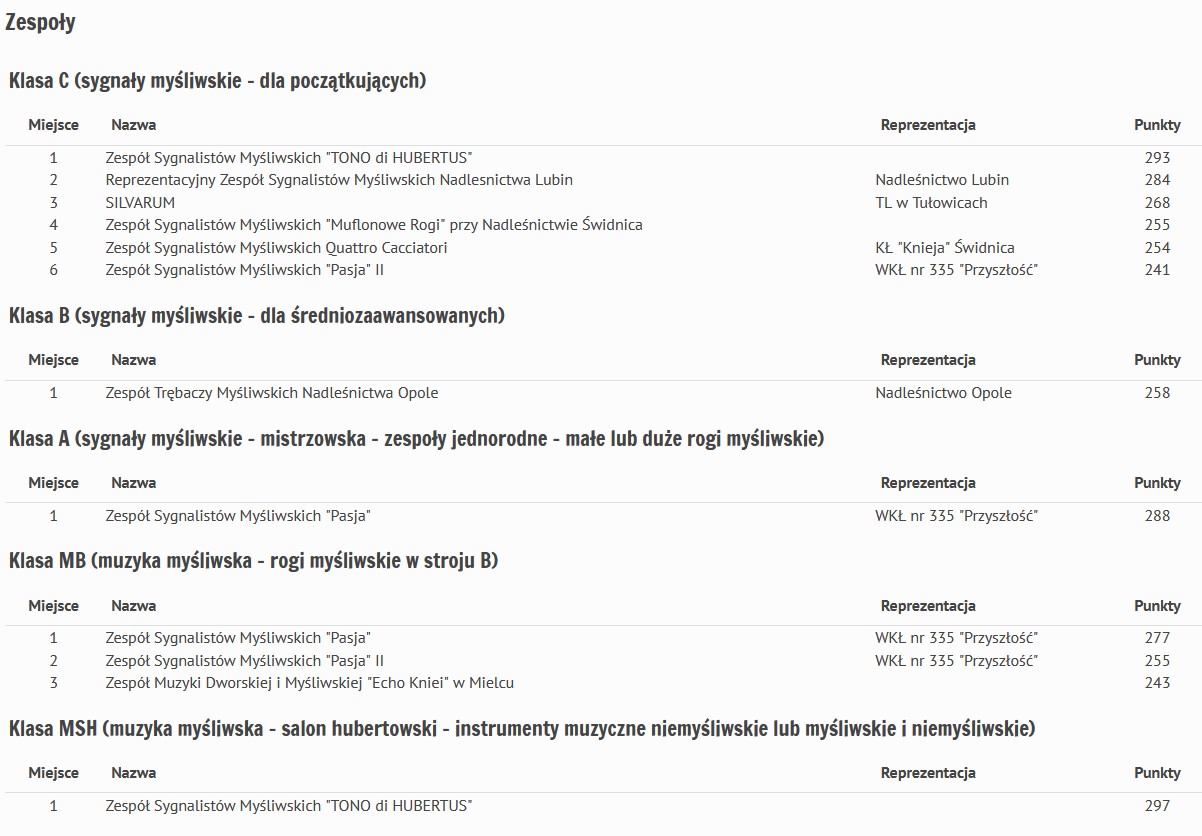
Task: Click the "SILVARUM" team name
Action: (140, 203)
